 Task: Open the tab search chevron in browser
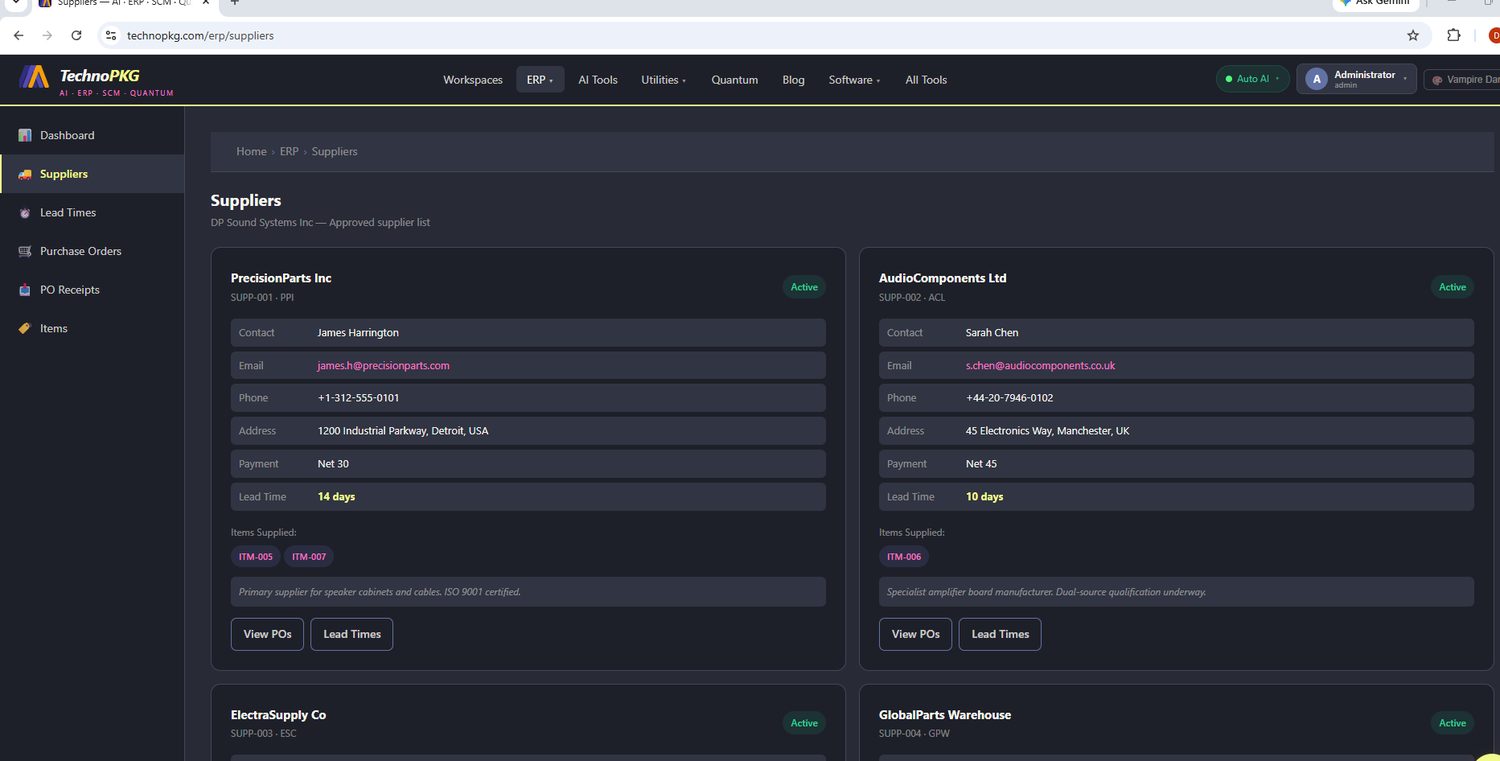[x=16, y=3]
